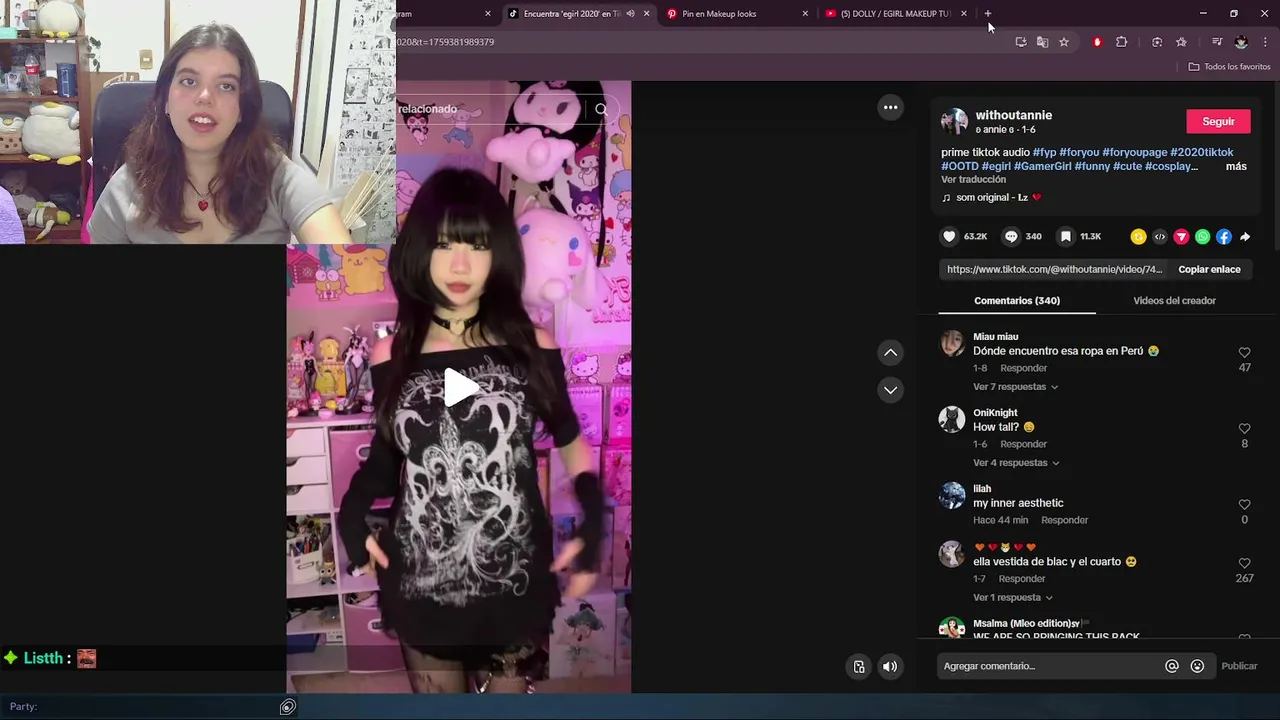Install app icon in the address bar
This screenshot has height=720, width=1280.
point(1020,42)
